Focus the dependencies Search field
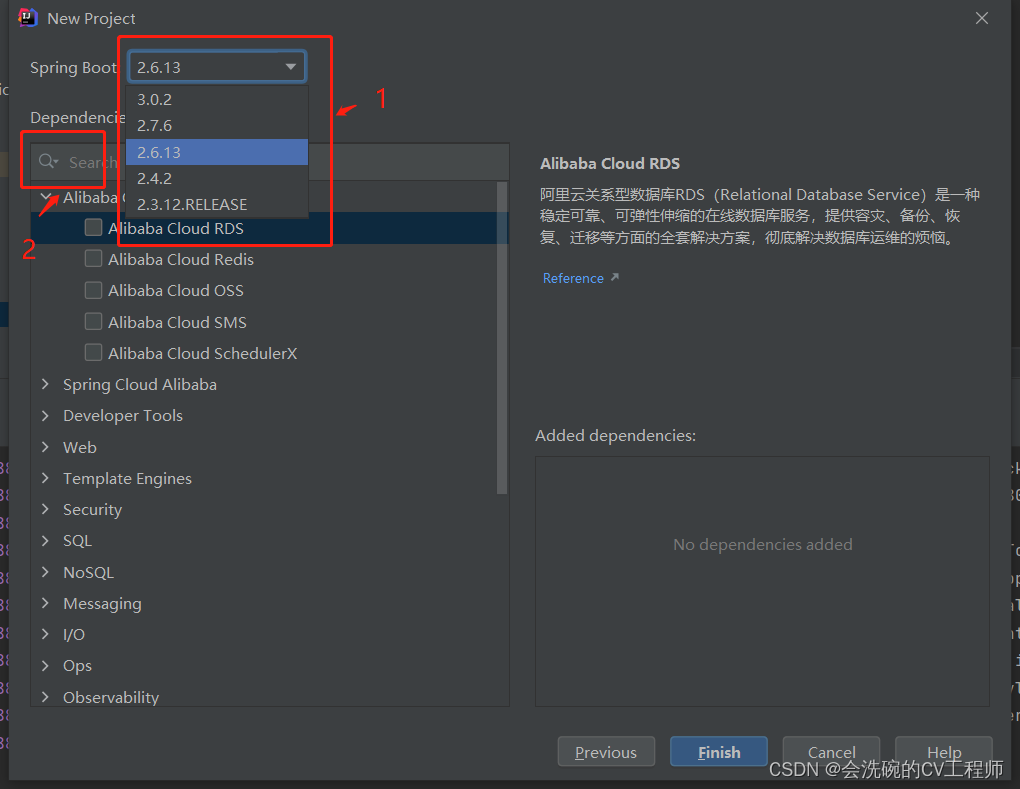 (270, 162)
